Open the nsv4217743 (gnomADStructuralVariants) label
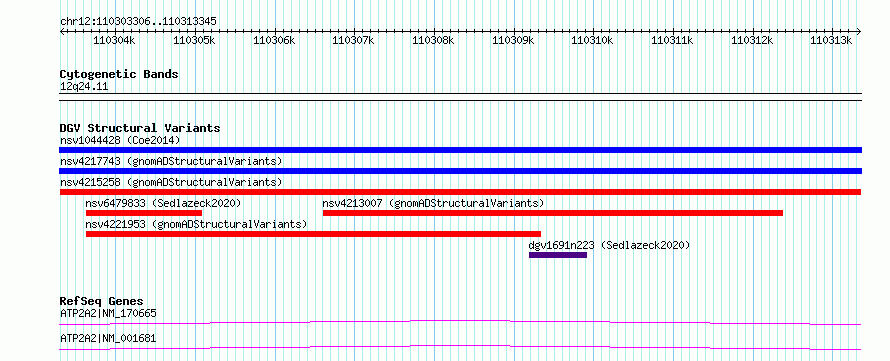 (171, 161)
